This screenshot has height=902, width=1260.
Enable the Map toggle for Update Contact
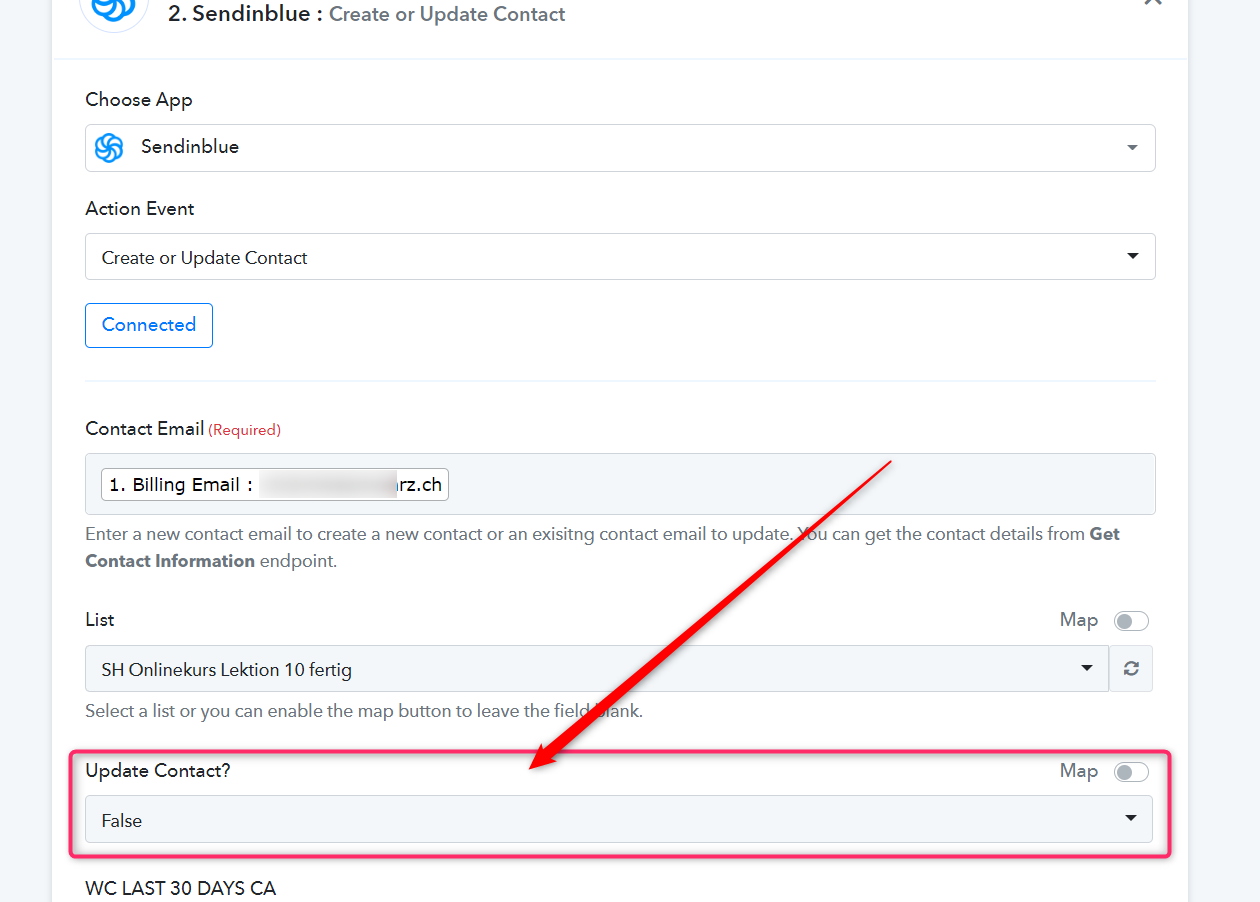pyautogui.click(x=1131, y=772)
